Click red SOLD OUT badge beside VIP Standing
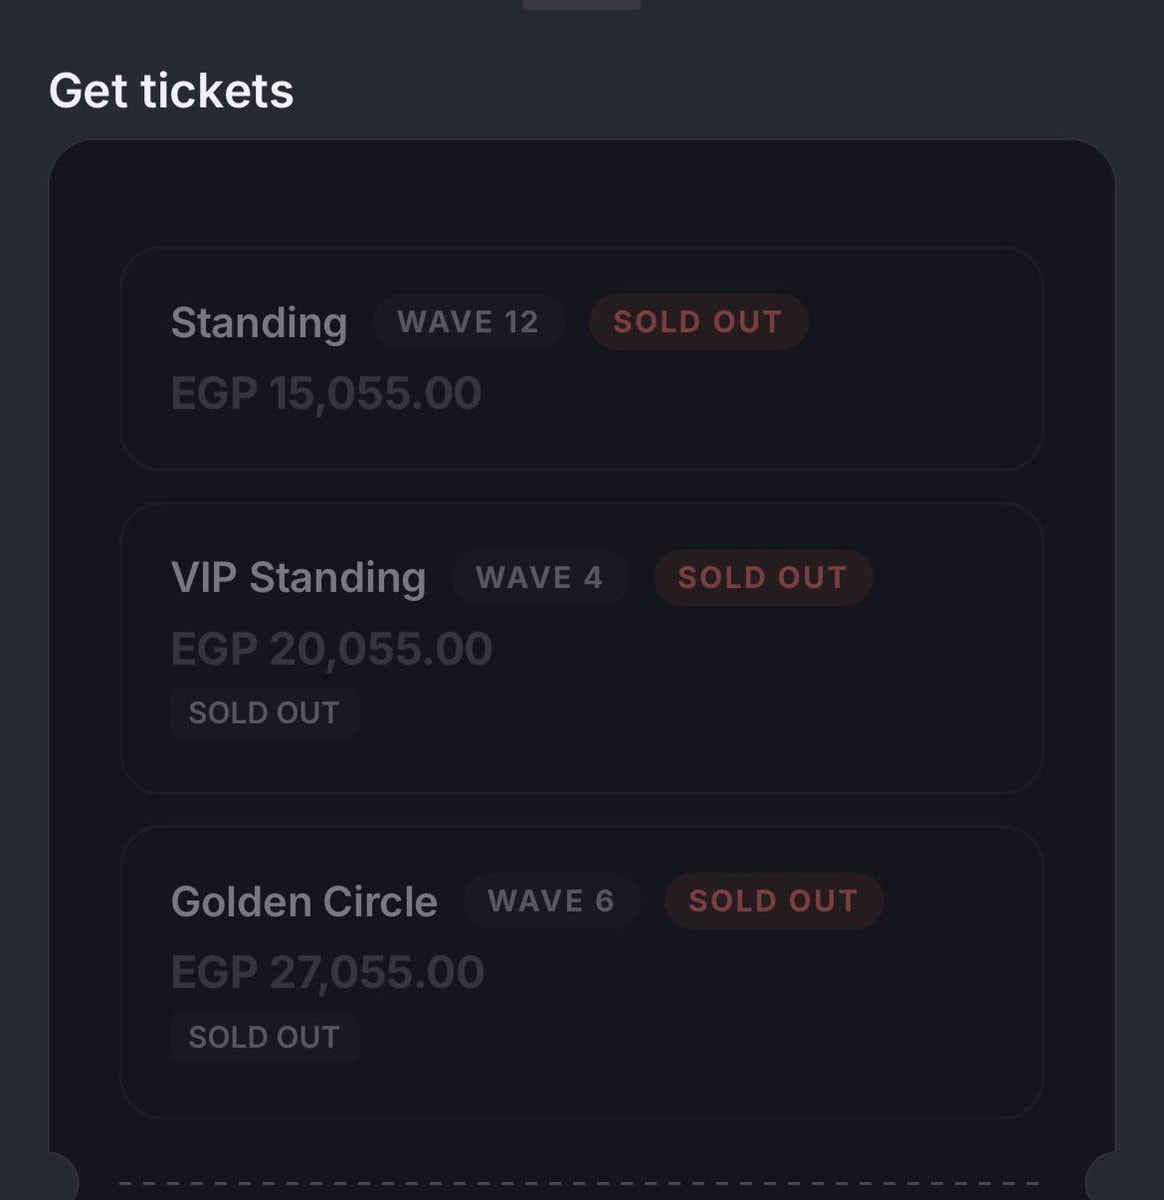The width and height of the screenshot is (1164, 1200). coord(763,578)
